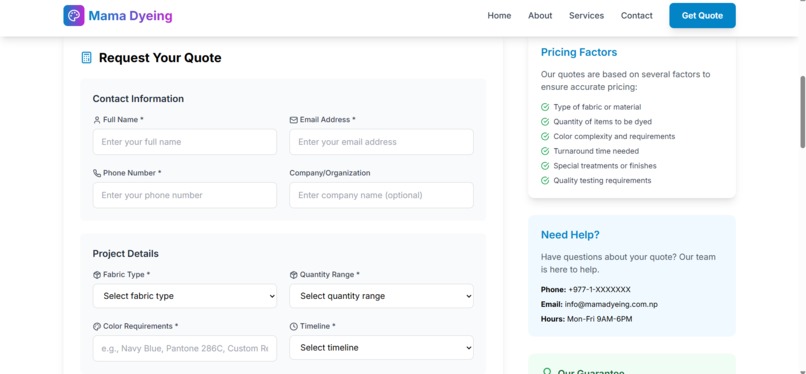The height and width of the screenshot is (374, 806).
Task: Focus the Color Requirements input field
Action: [185, 348]
